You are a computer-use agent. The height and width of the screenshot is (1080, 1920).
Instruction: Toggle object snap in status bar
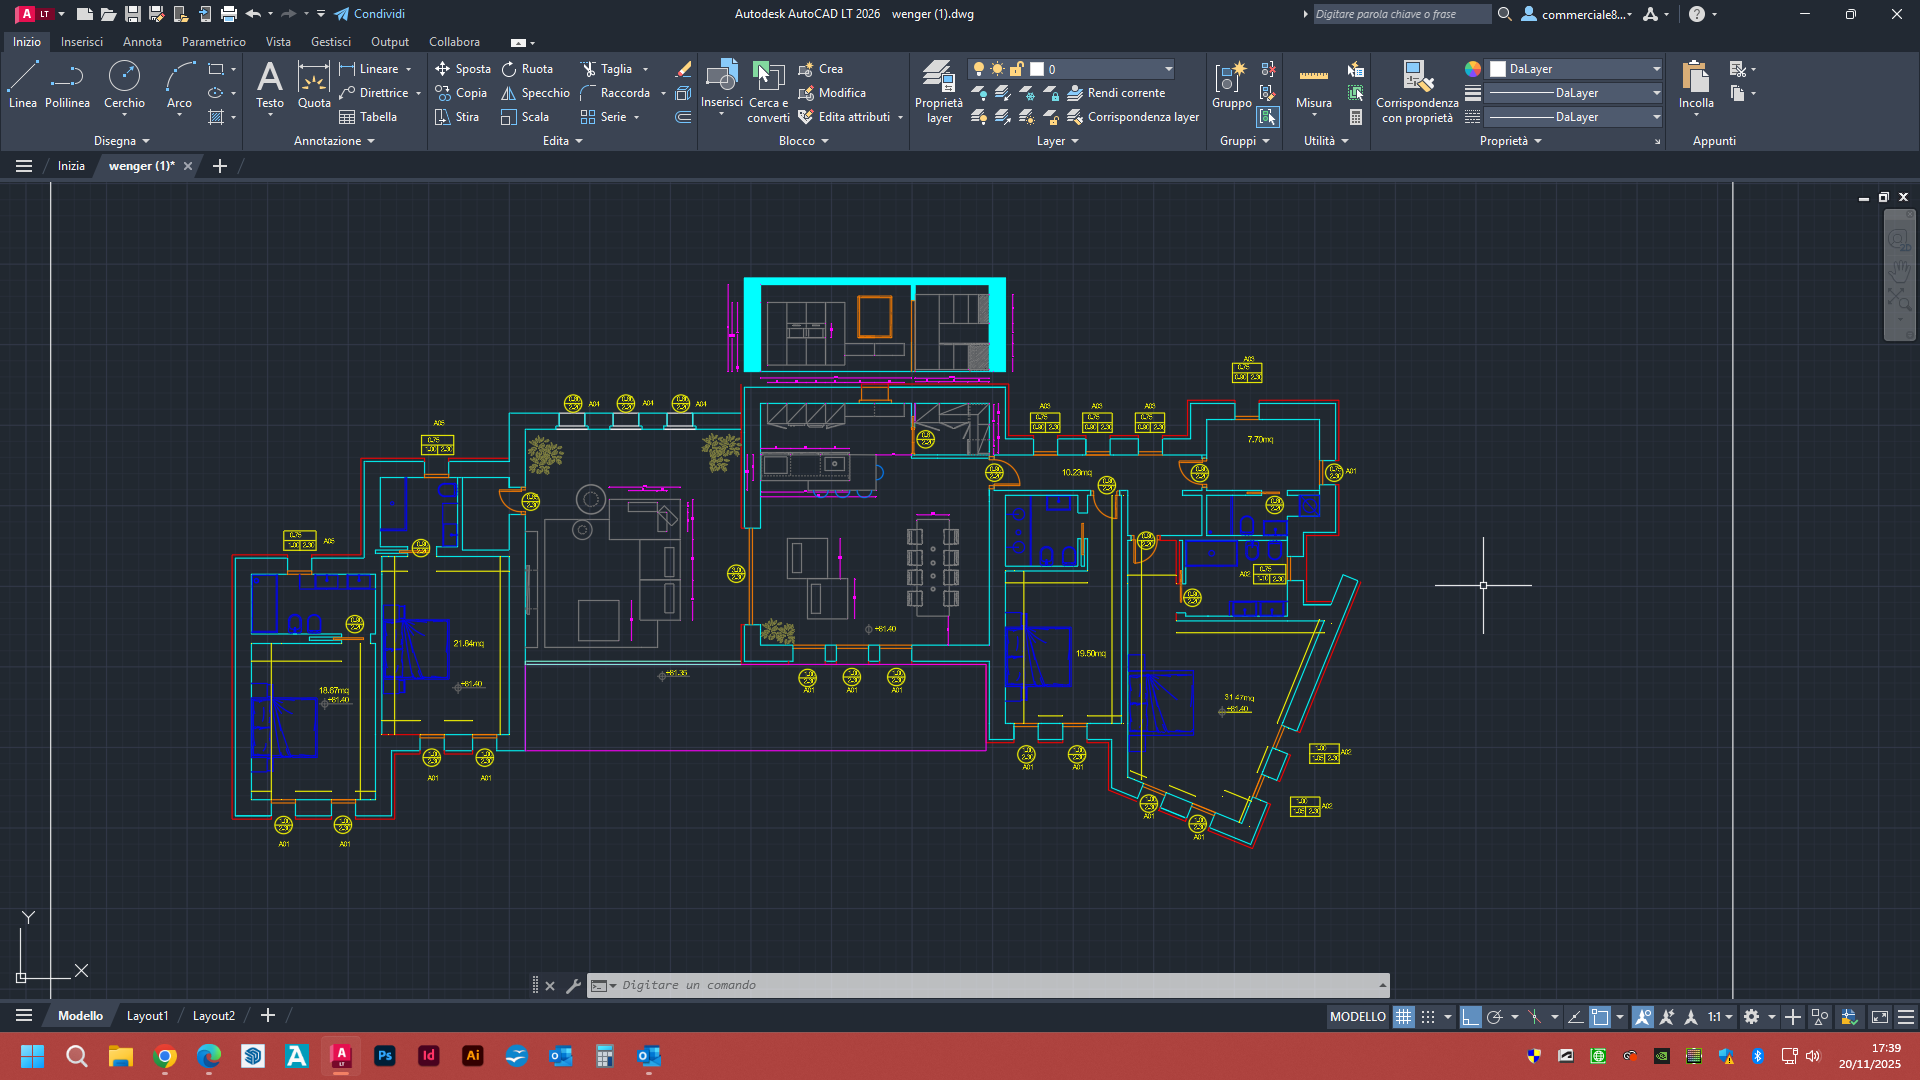pyautogui.click(x=1600, y=1017)
